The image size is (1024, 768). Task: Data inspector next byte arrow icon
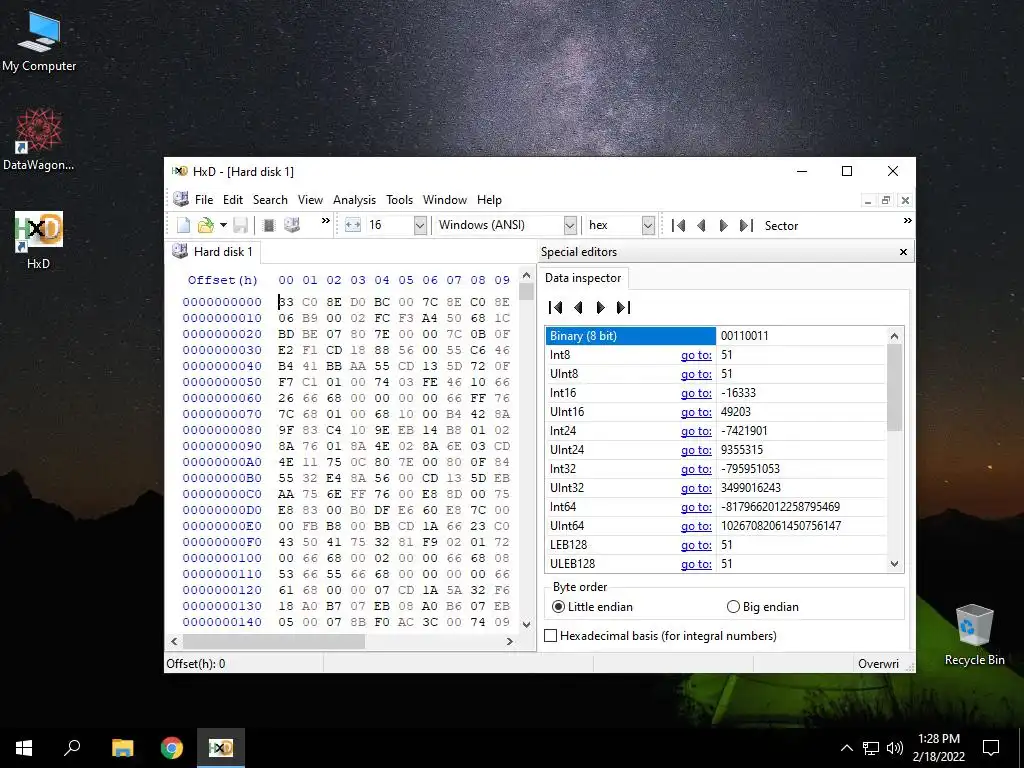click(600, 308)
